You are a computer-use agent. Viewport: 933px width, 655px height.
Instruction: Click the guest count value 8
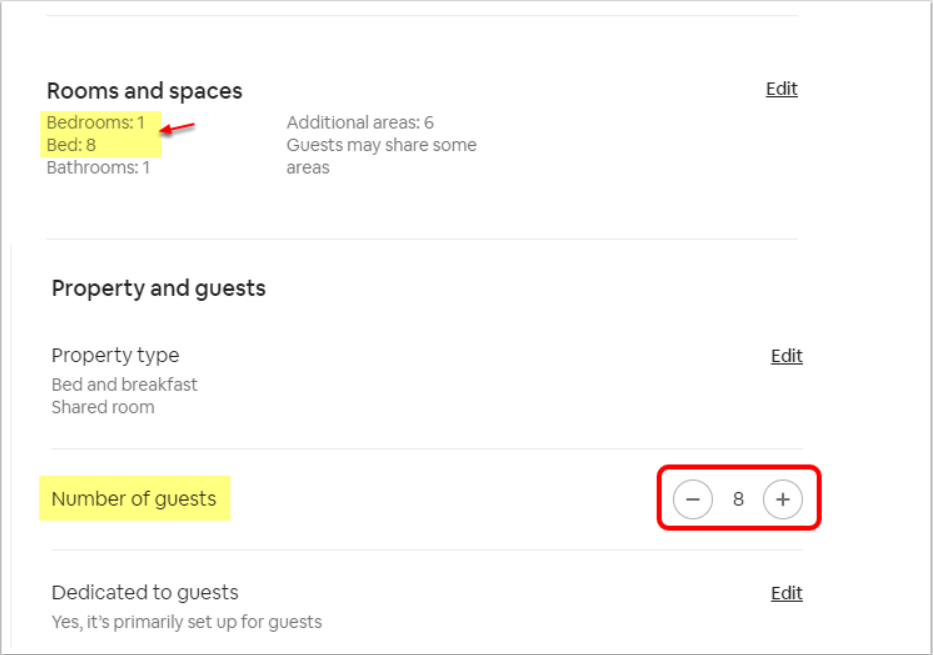738,499
